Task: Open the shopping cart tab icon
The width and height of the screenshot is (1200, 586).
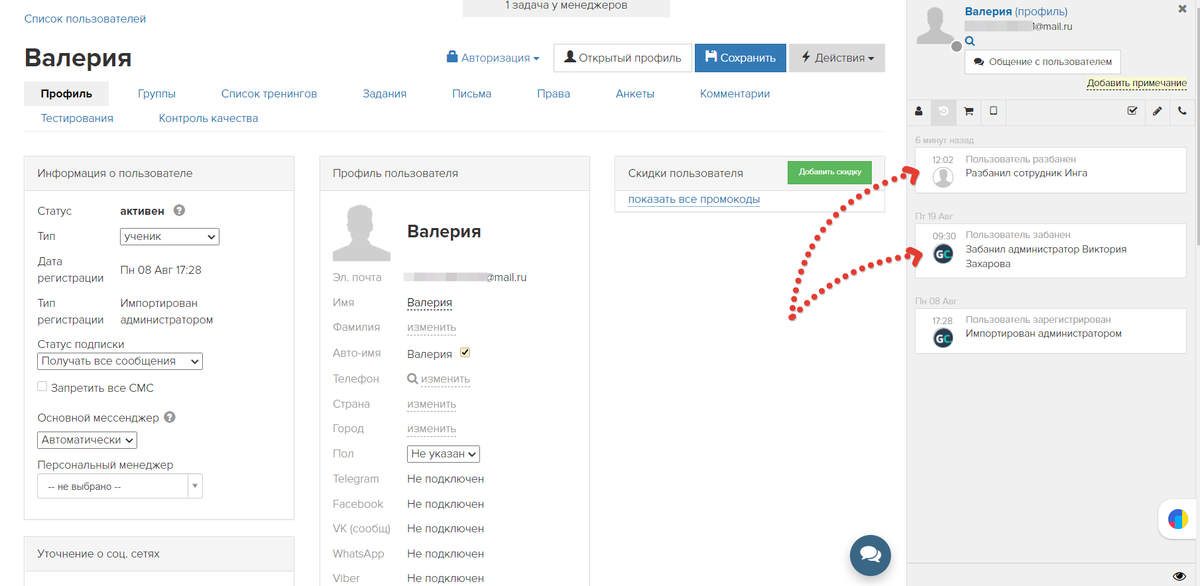Action: [x=968, y=111]
